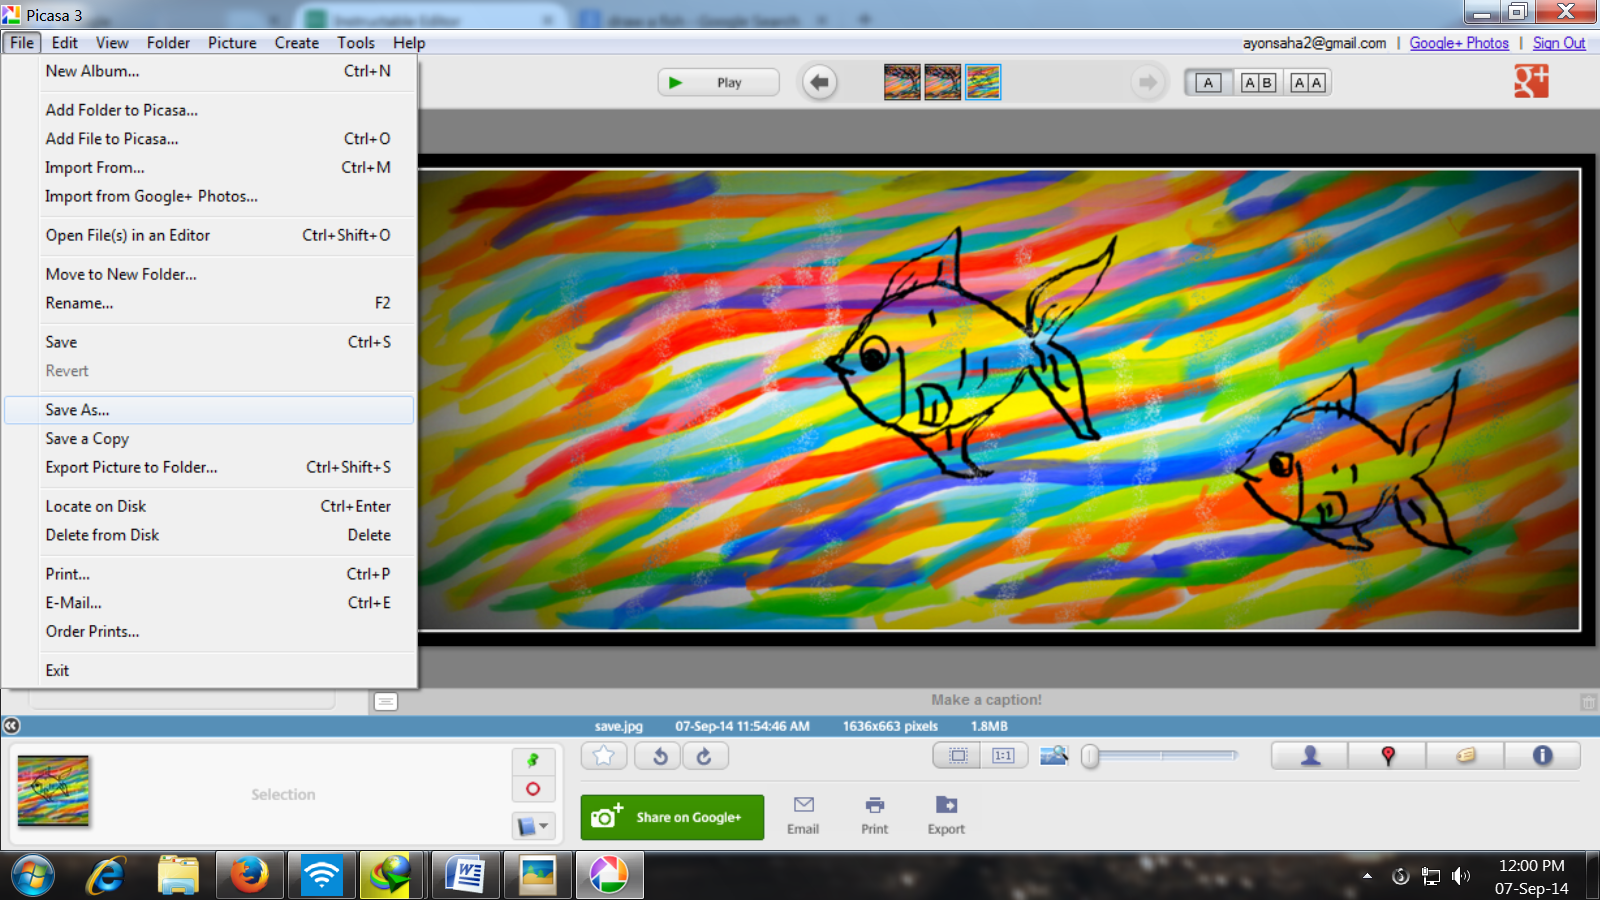Screen dimensions: 1600x900
Task: Select Print... from File menu
Action: pyautogui.click(x=209, y=574)
